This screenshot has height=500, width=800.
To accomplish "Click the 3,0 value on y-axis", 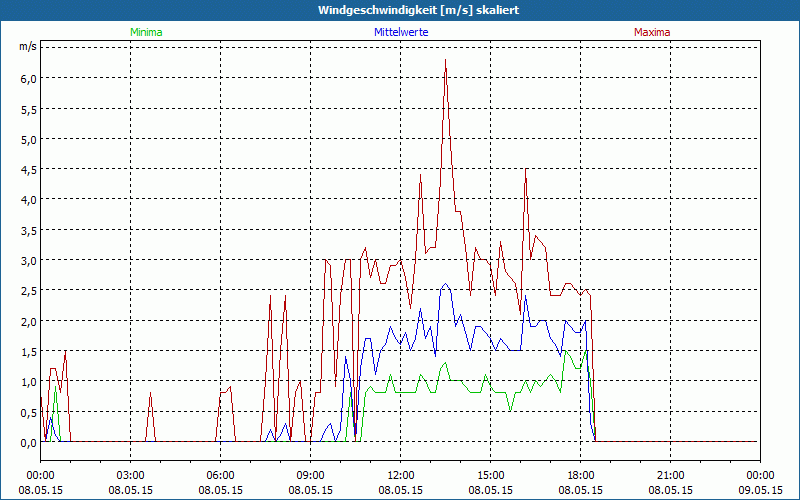I will [x=29, y=261].
